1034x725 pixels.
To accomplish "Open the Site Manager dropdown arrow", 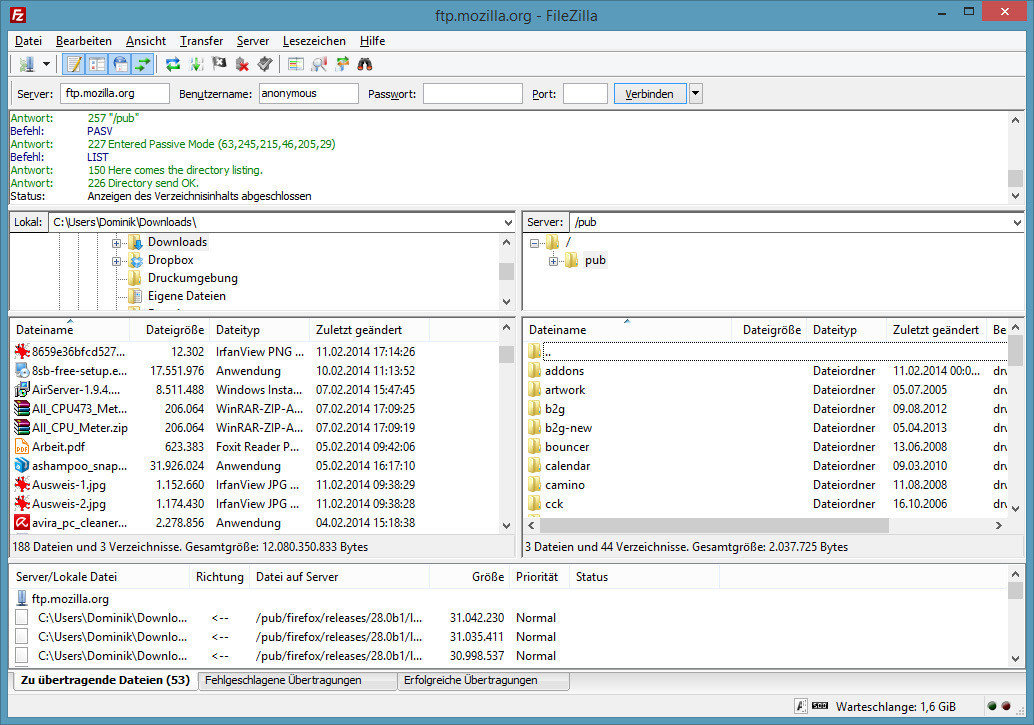I will point(46,64).
